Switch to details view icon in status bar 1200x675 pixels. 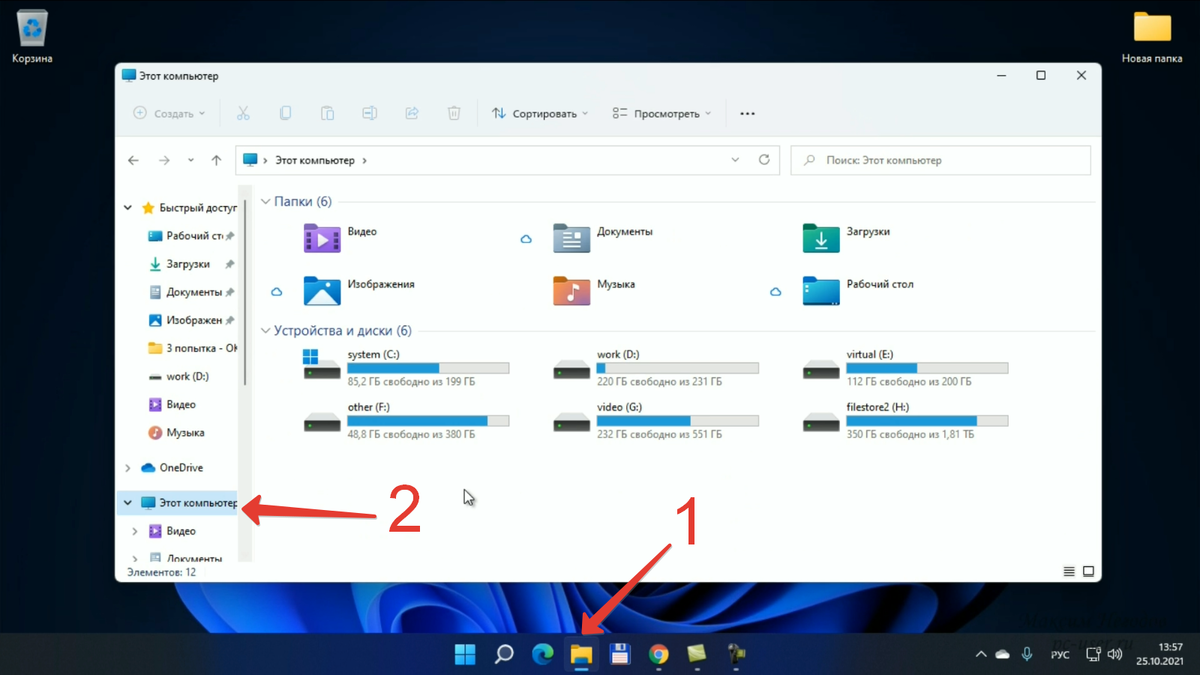click(x=1069, y=572)
